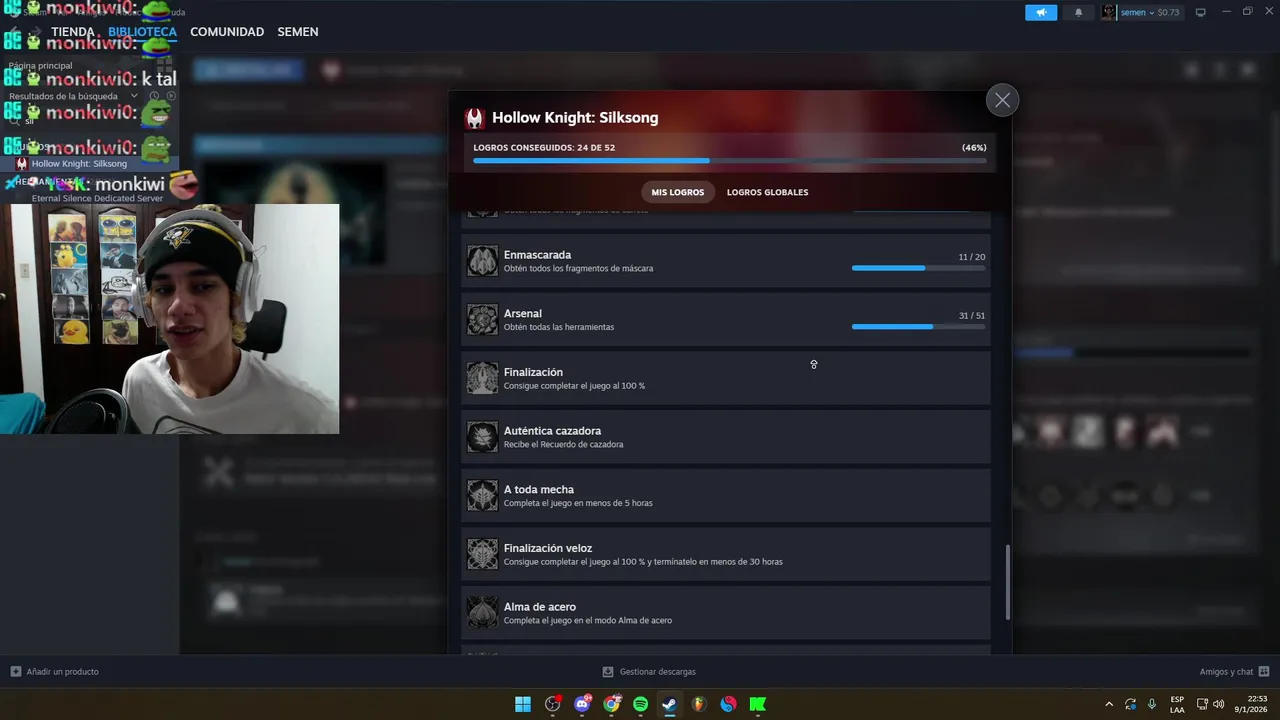Click 'A toda mecha' achievement title
Screen dimensions: 1280x720
tap(539, 490)
